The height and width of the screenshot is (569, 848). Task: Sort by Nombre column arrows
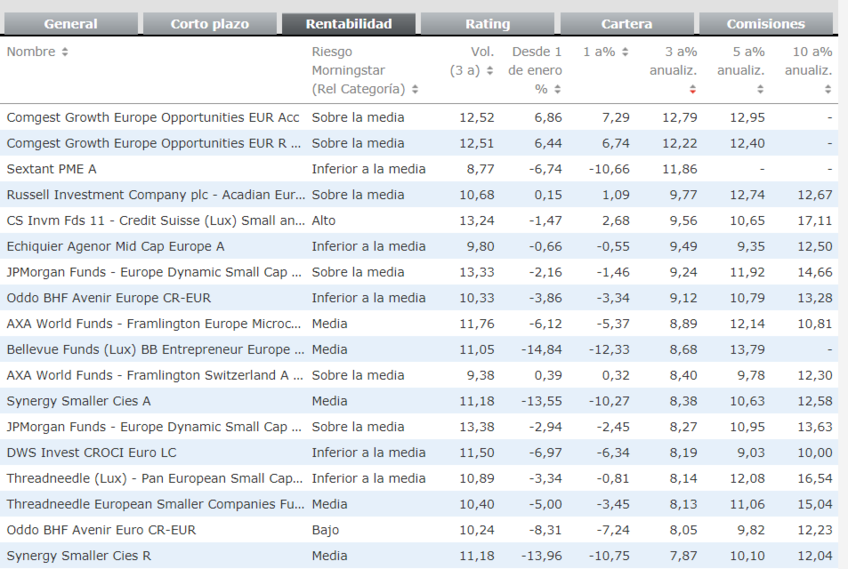tap(65, 52)
